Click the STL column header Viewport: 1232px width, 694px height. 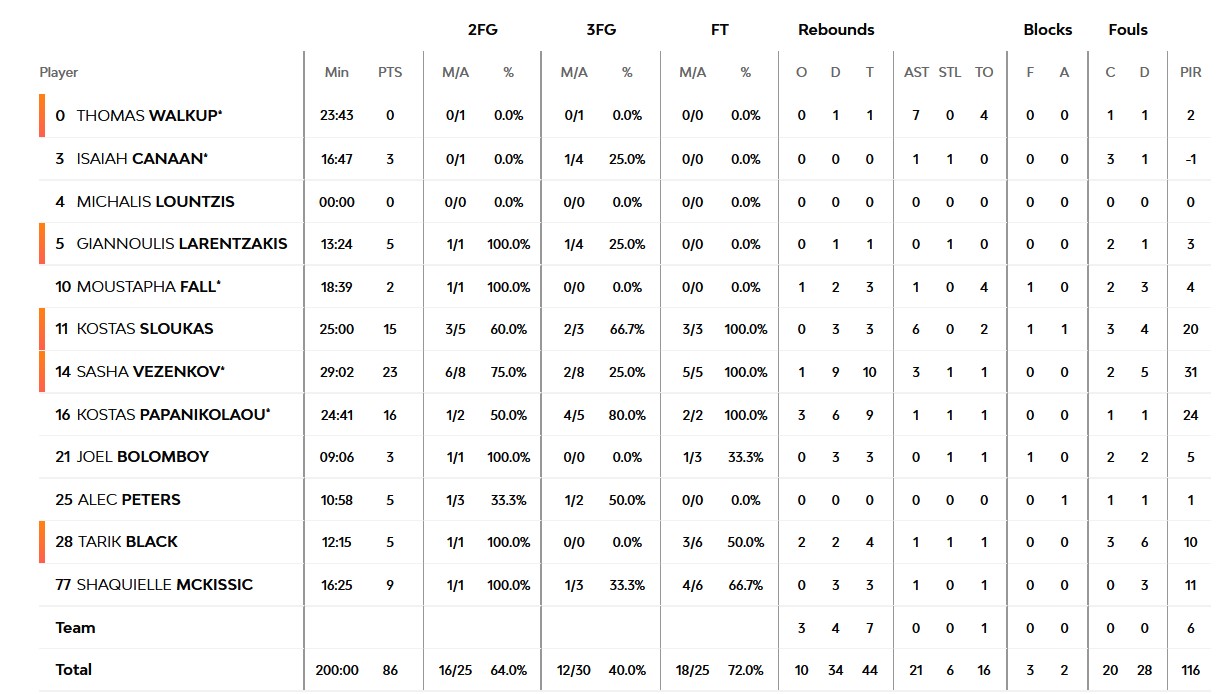coord(950,73)
